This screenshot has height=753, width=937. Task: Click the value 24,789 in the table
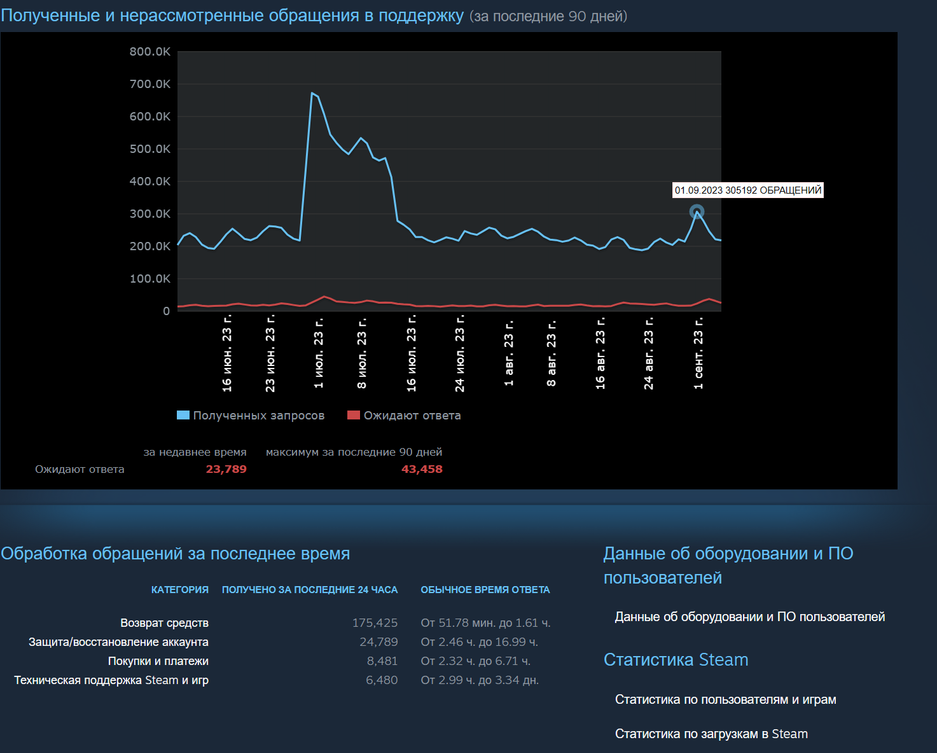378,642
